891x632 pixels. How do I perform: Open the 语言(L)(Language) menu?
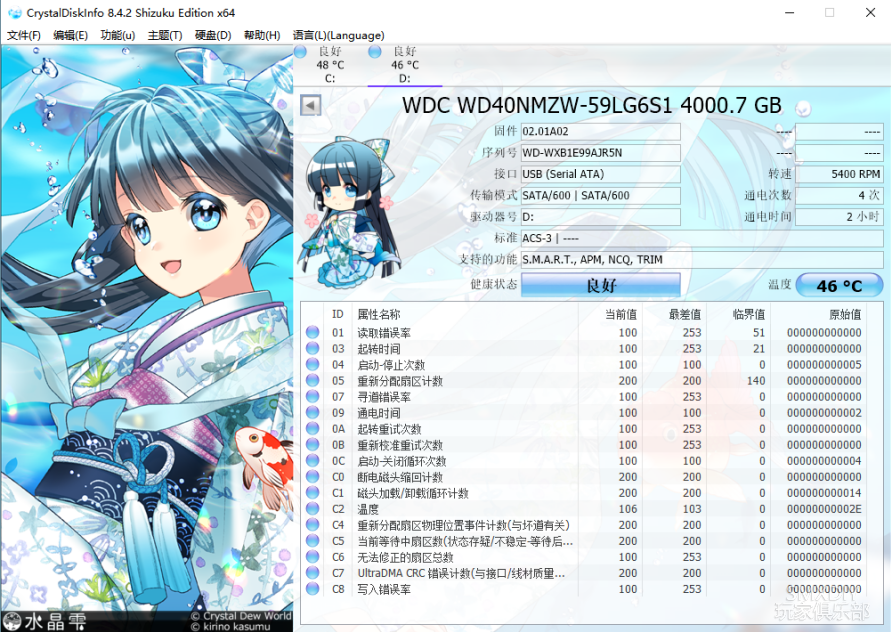[339, 35]
